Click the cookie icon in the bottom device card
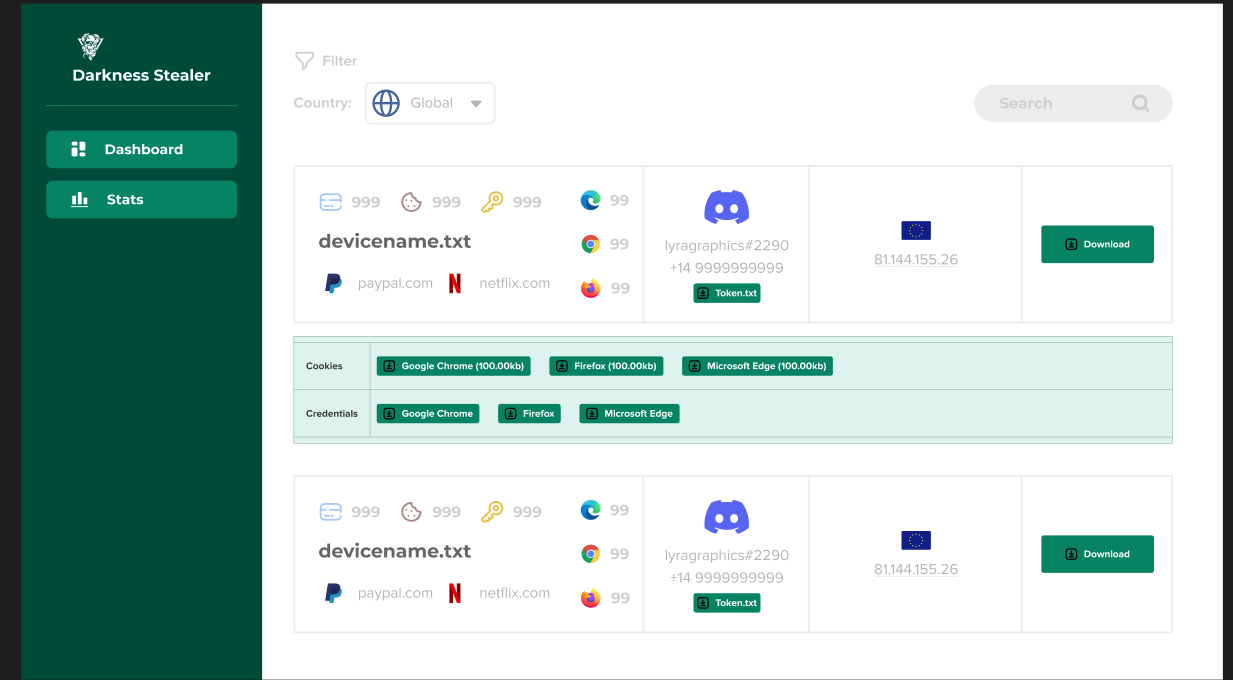 411,512
